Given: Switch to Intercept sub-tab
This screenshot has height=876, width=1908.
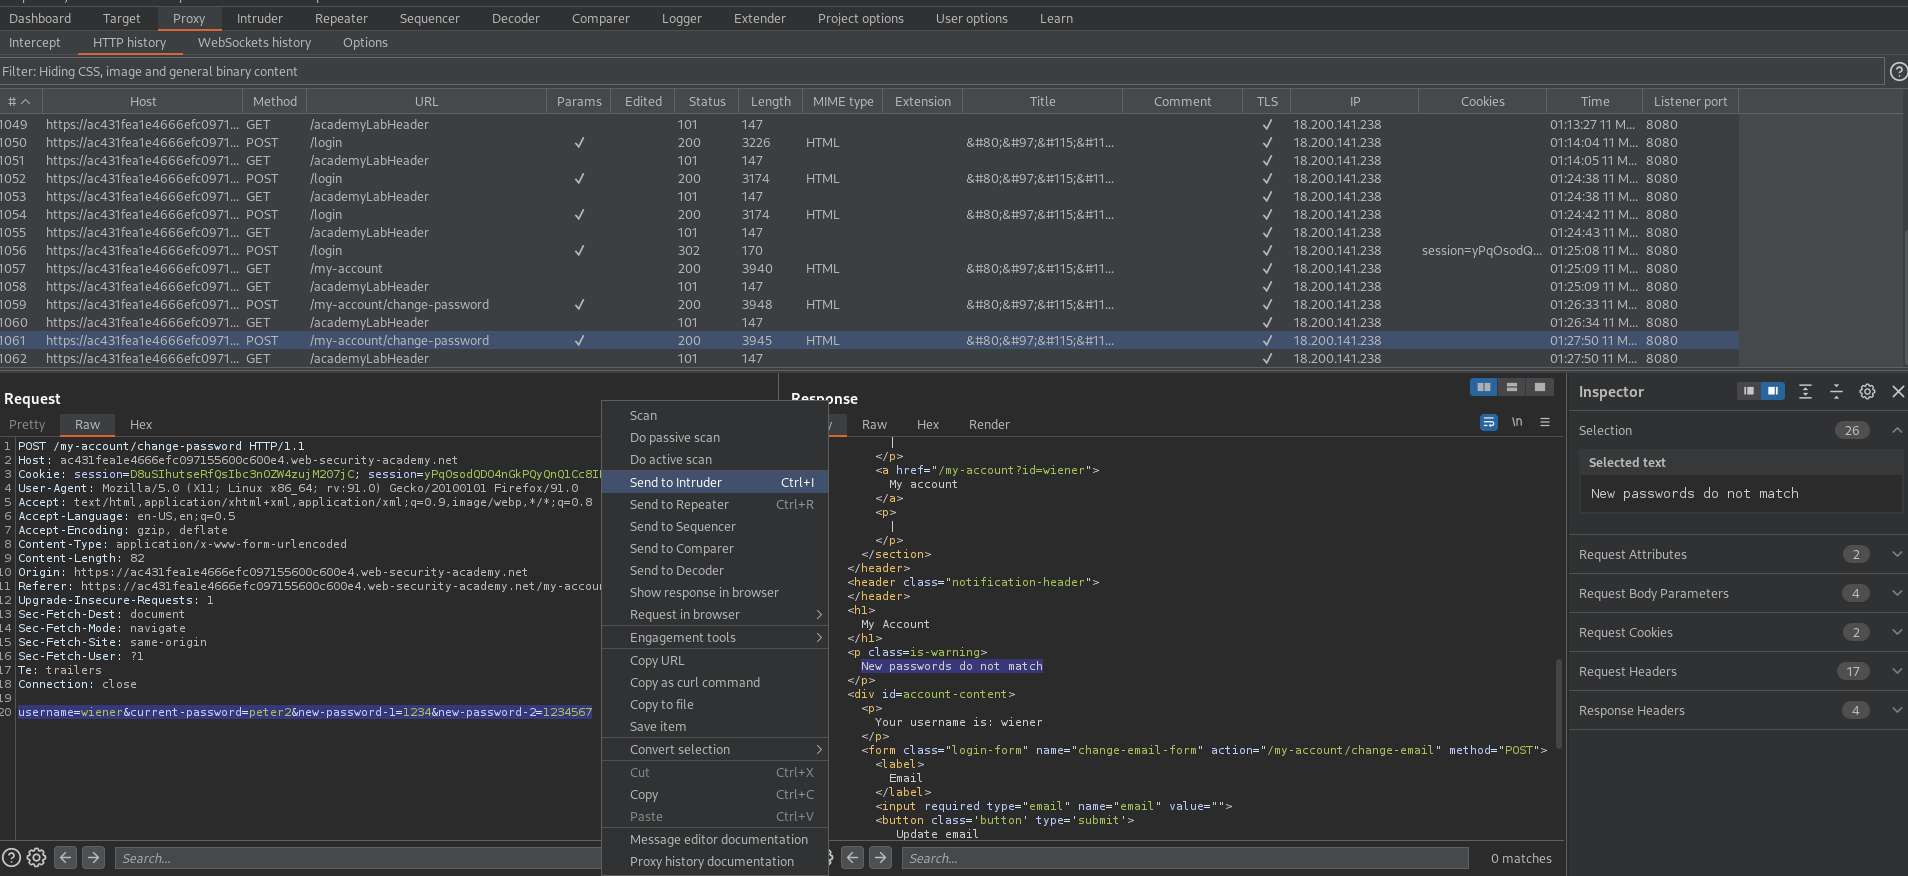Looking at the screenshot, I should (x=35, y=42).
